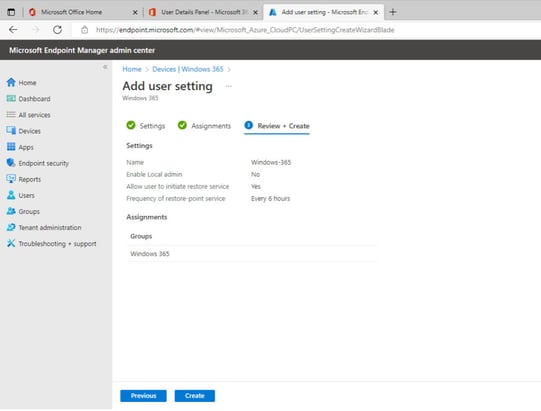Click the Endpoint security shield icon
Viewport: 541px width, 411px height.
11,163
